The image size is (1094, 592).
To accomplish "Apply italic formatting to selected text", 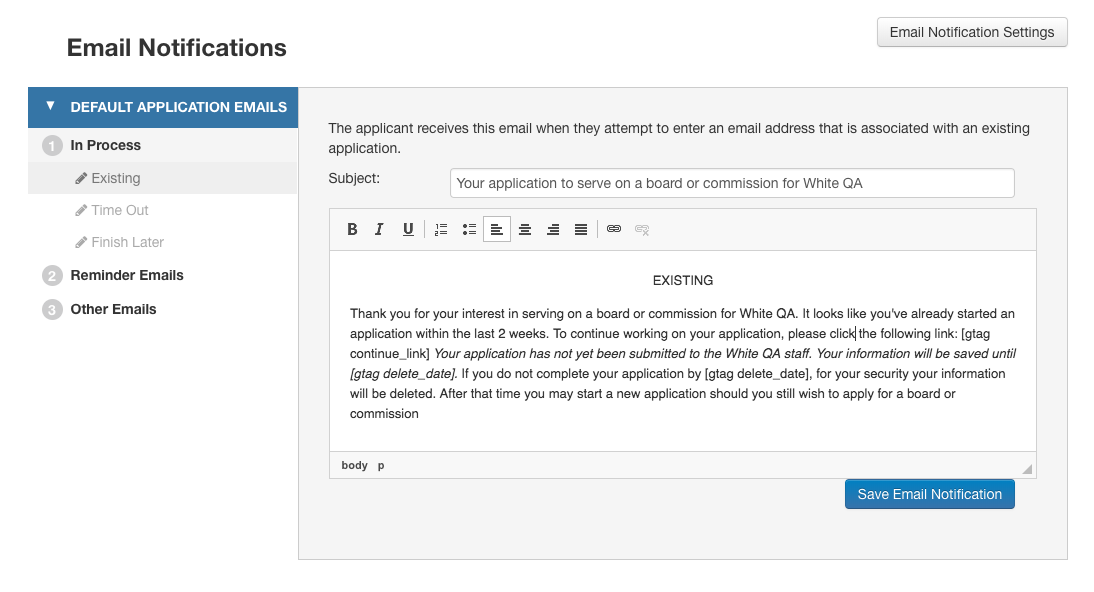I will click(x=380, y=229).
